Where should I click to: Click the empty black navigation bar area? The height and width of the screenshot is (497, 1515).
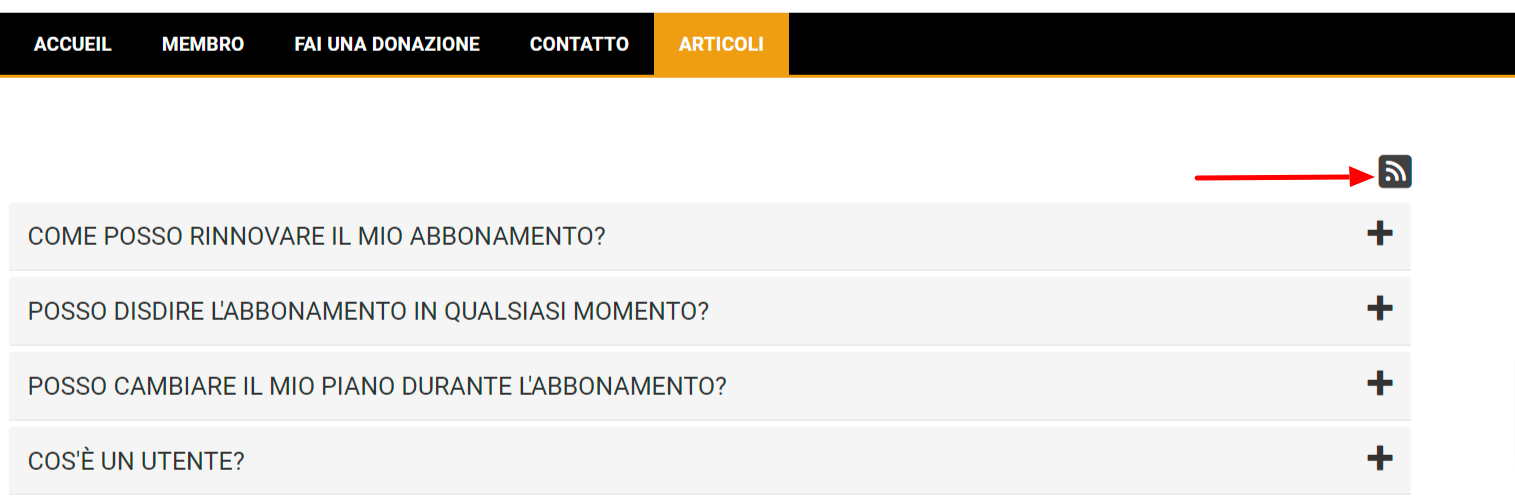tap(1150, 44)
